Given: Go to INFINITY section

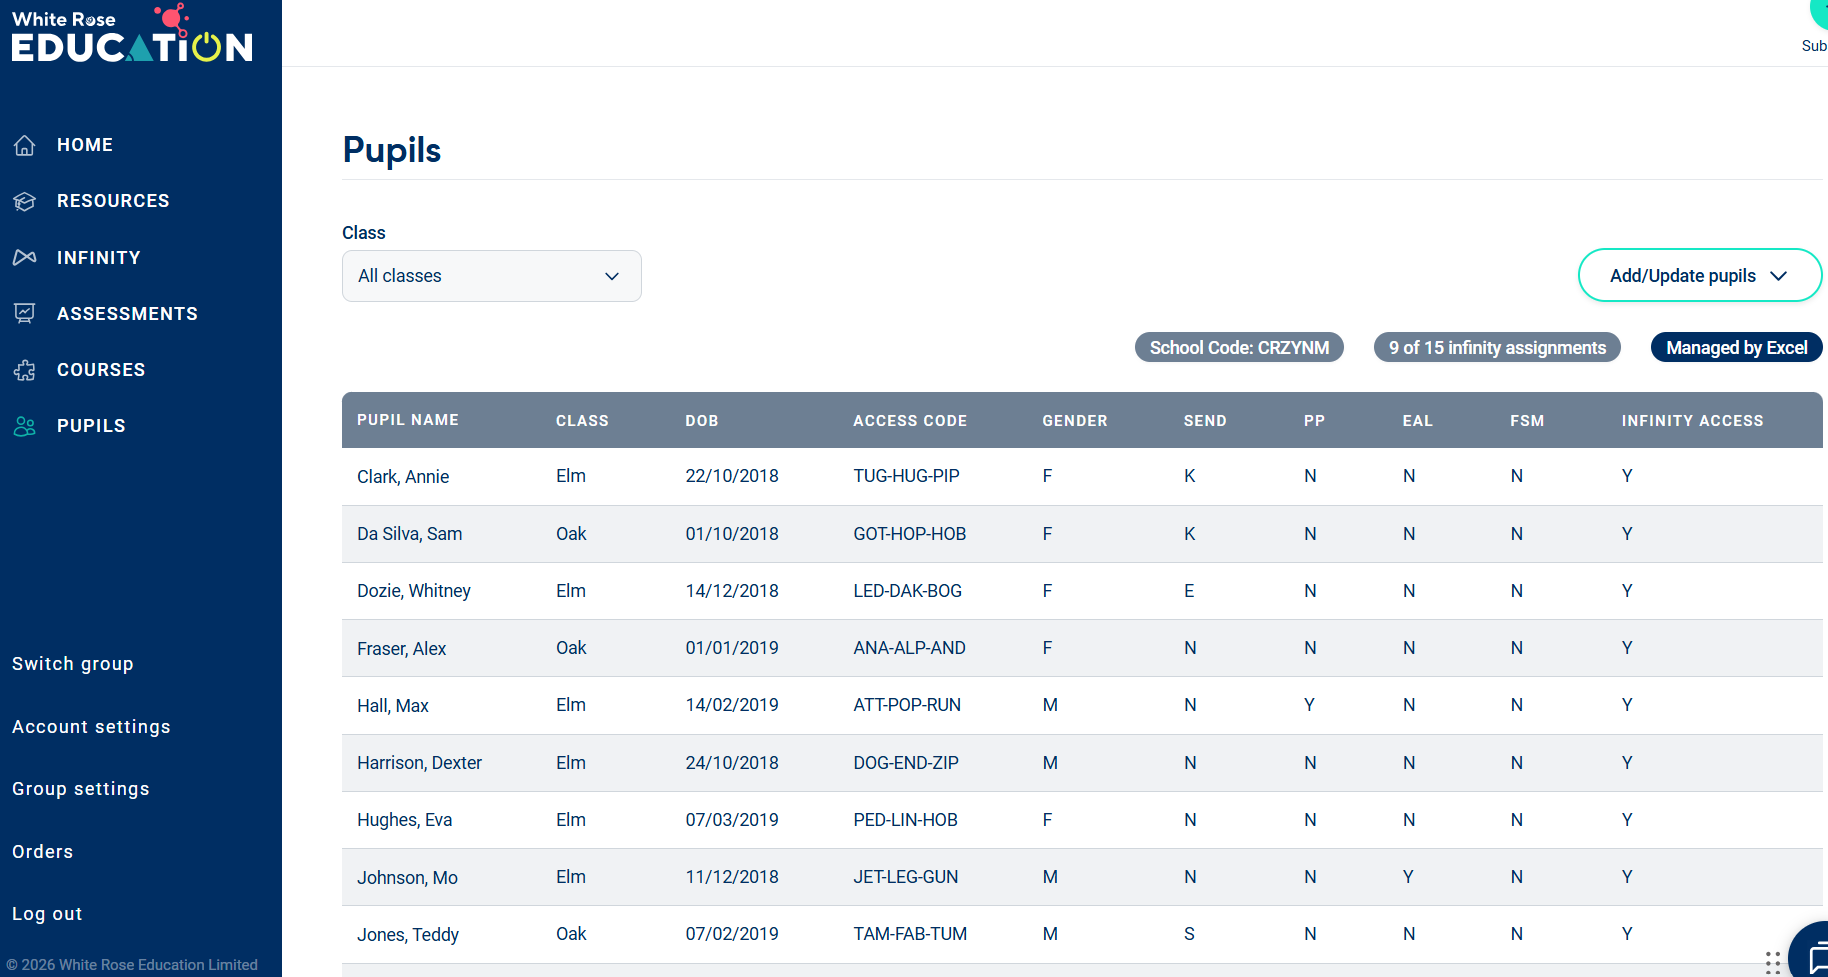Looking at the screenshot, I should [99, 258].
